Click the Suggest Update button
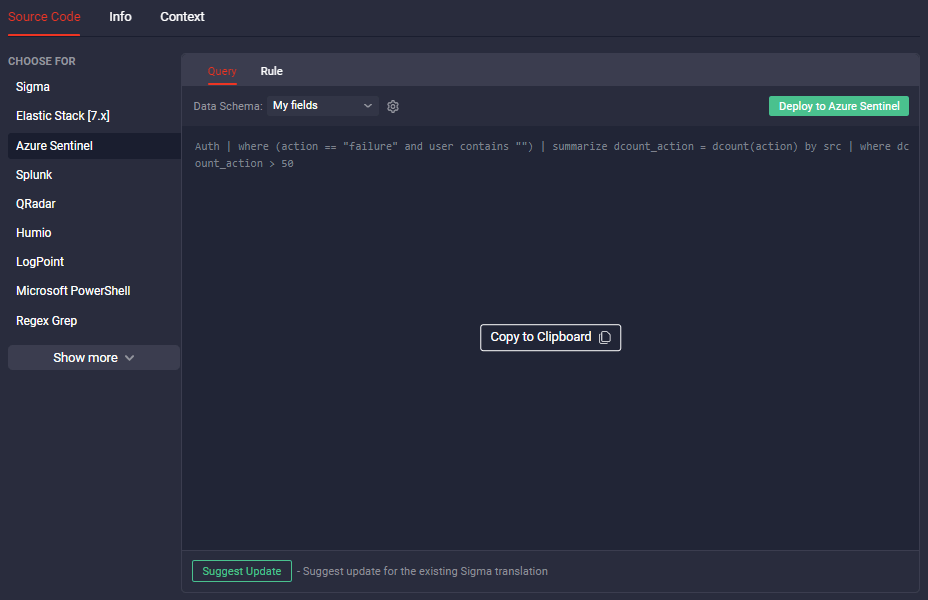Viewport: 928px width, 600px height. 241,571
